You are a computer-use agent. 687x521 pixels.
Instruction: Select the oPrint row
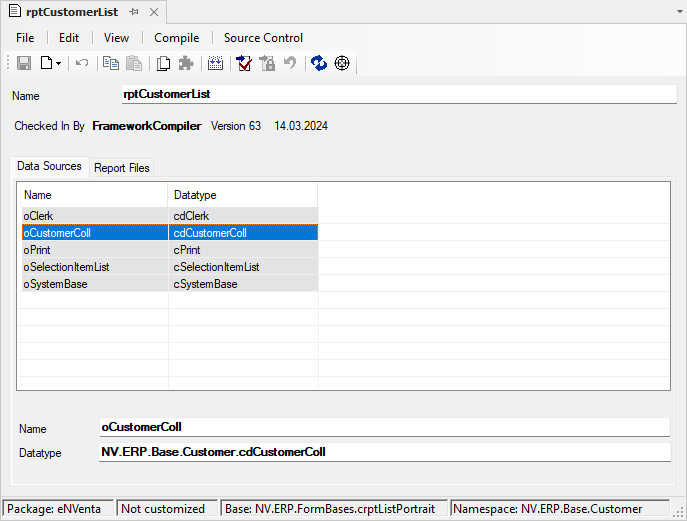[170, 250]
